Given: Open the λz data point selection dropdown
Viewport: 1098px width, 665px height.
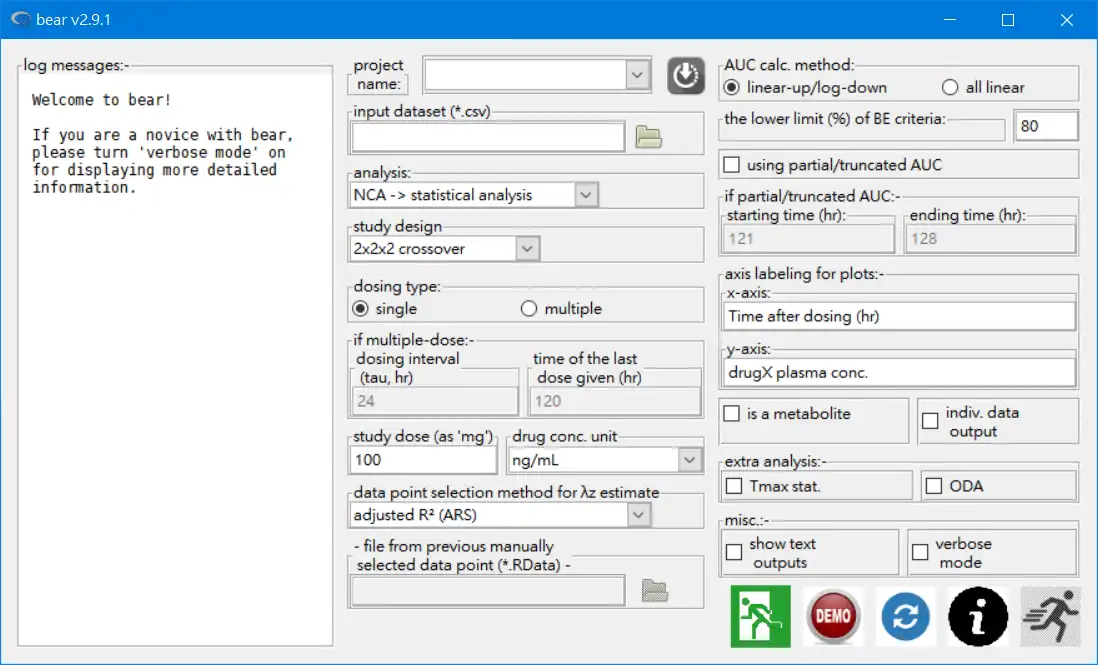Looking at the screenshot, I should [x=638, y=515].
